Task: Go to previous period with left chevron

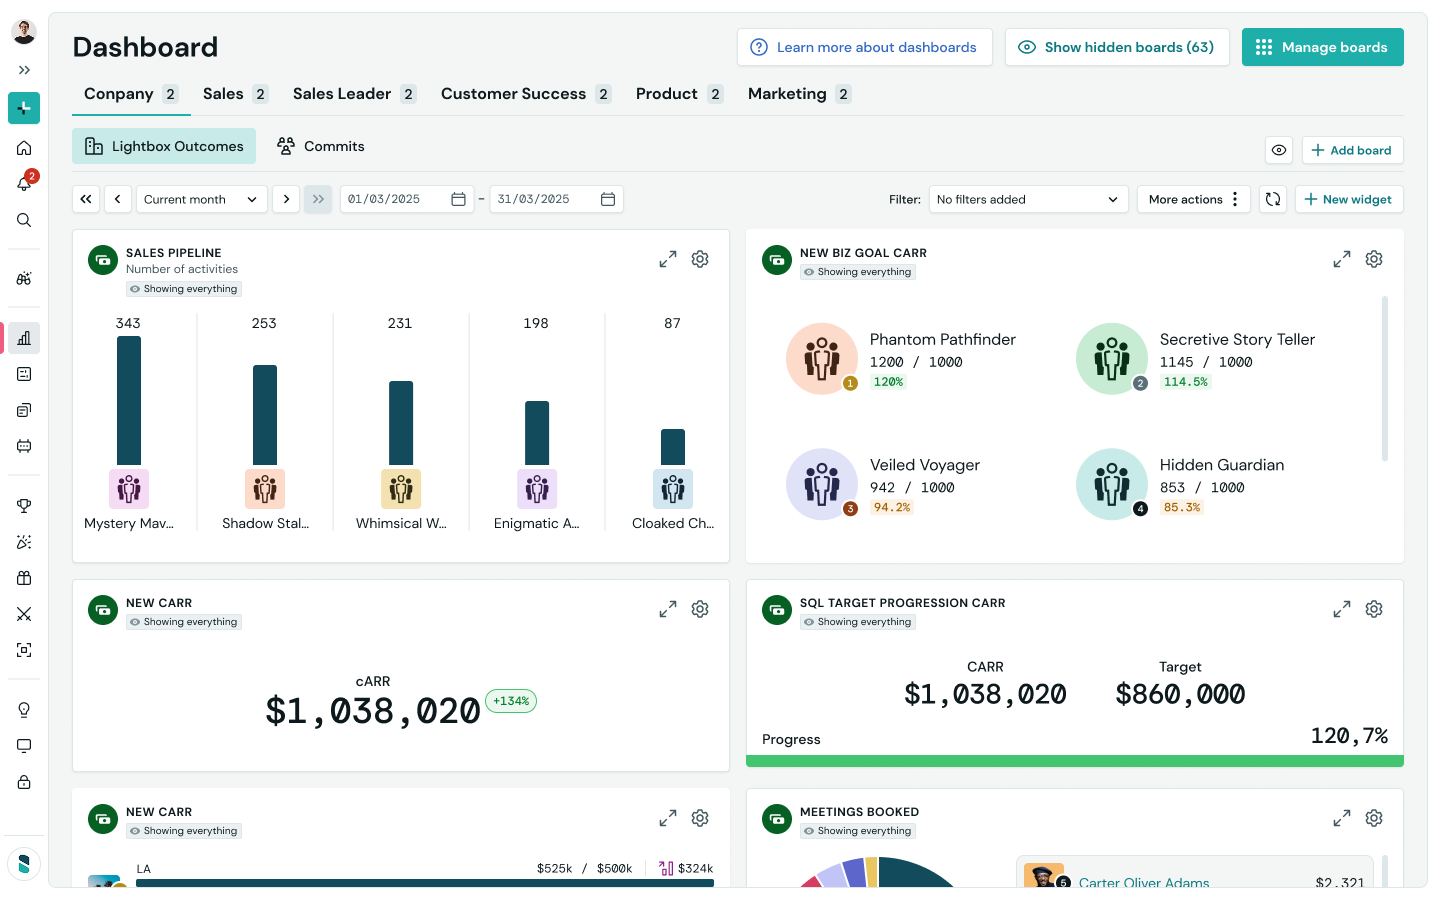Action: (x=118, y=199)
